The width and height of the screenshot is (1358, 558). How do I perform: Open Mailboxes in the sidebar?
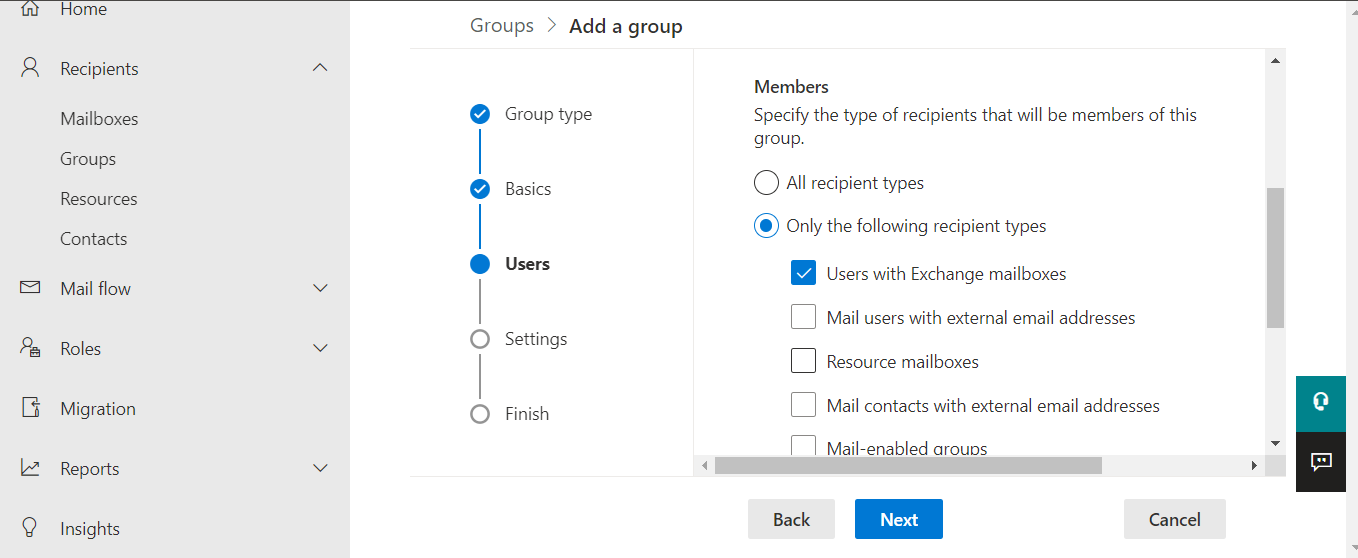(x=99, y=119)
